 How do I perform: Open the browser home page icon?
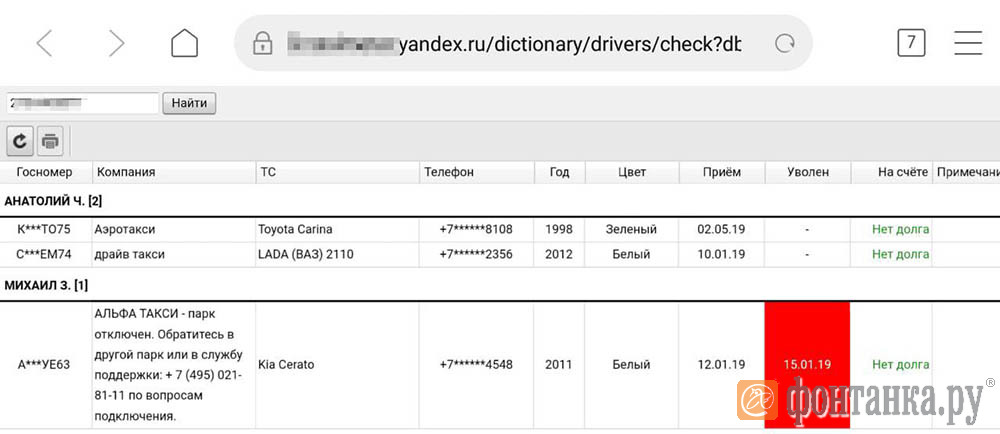click(x=184, y=43)
